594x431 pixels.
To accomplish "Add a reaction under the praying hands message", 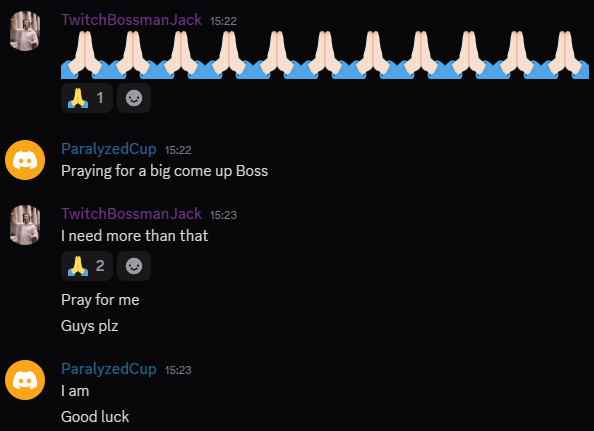I will click(134, 98).
